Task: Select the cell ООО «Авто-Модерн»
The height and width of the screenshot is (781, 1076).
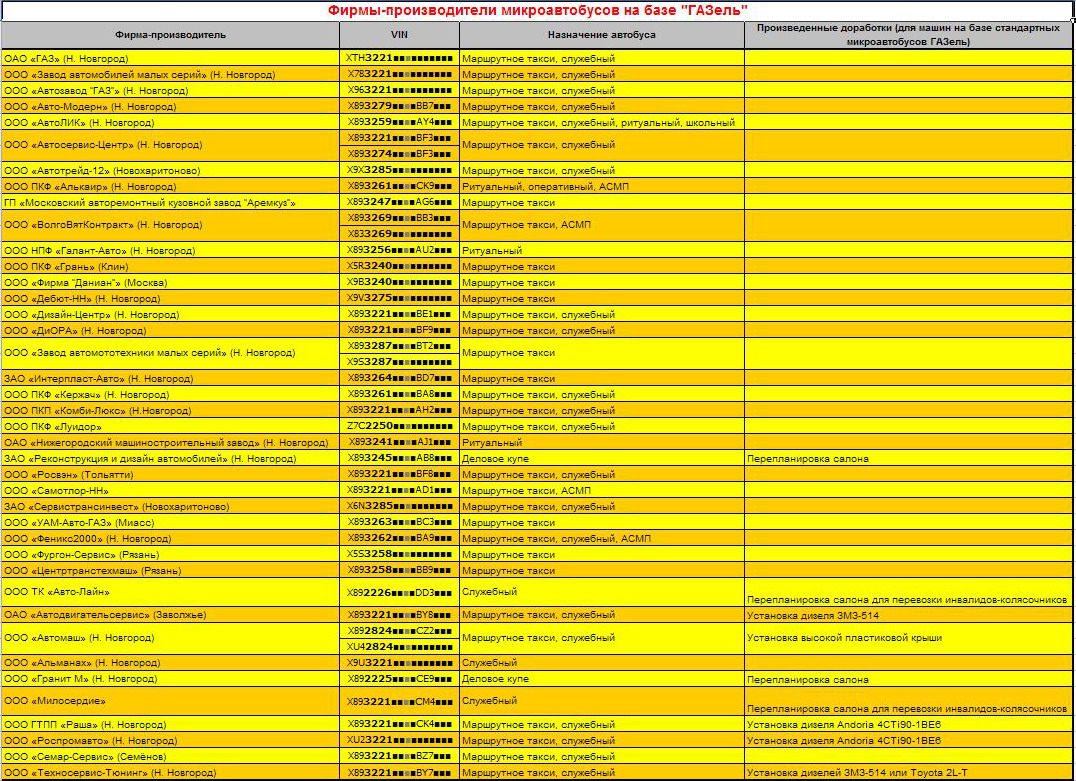Action: click(x=170, y=106)
